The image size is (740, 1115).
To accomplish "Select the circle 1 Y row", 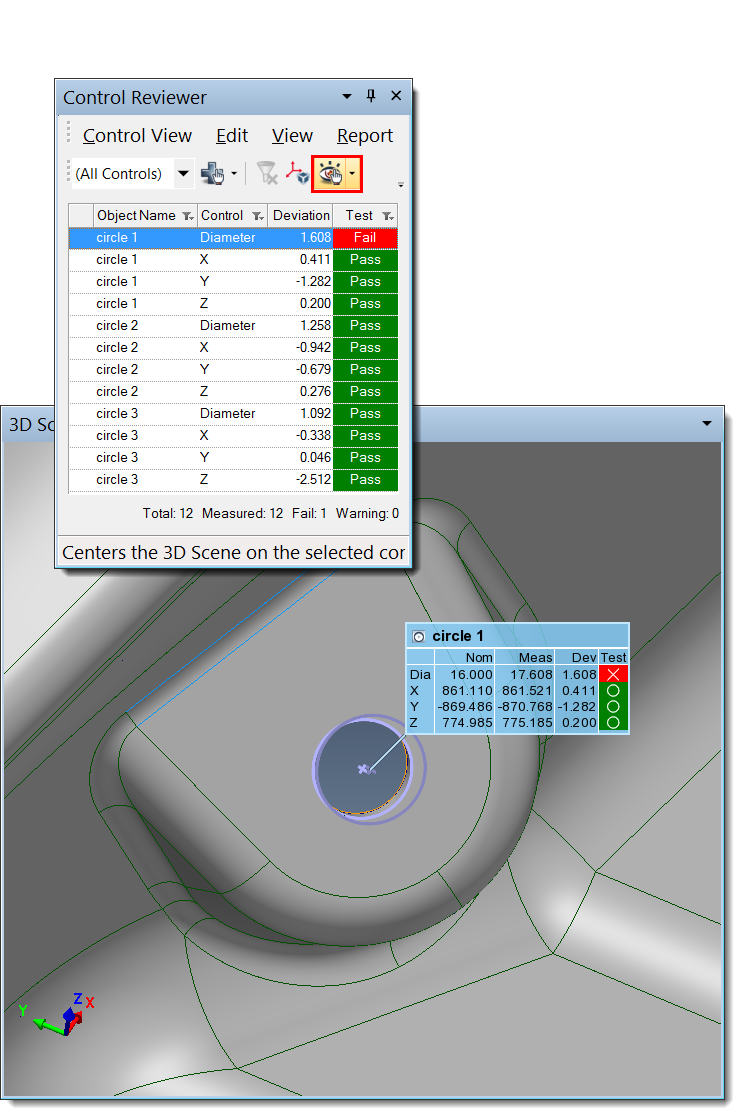I will pos(233,282).
